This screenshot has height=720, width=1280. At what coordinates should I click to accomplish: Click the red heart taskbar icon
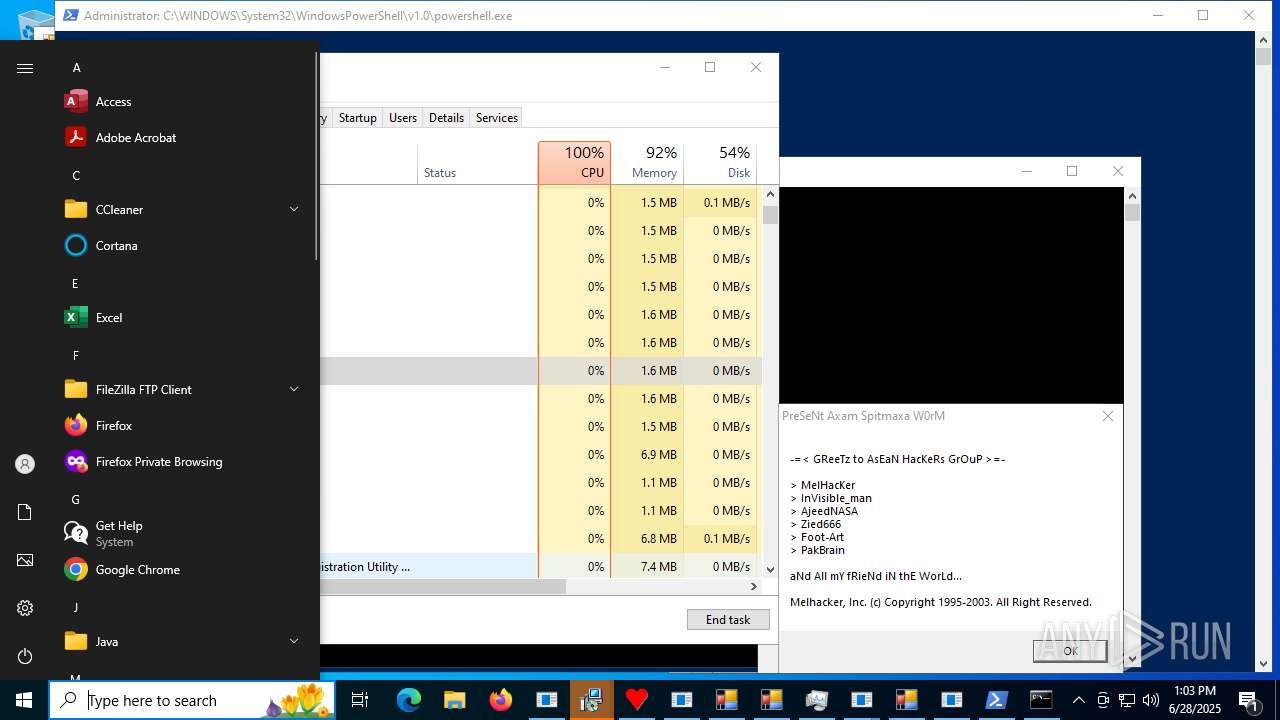(636, 700)
